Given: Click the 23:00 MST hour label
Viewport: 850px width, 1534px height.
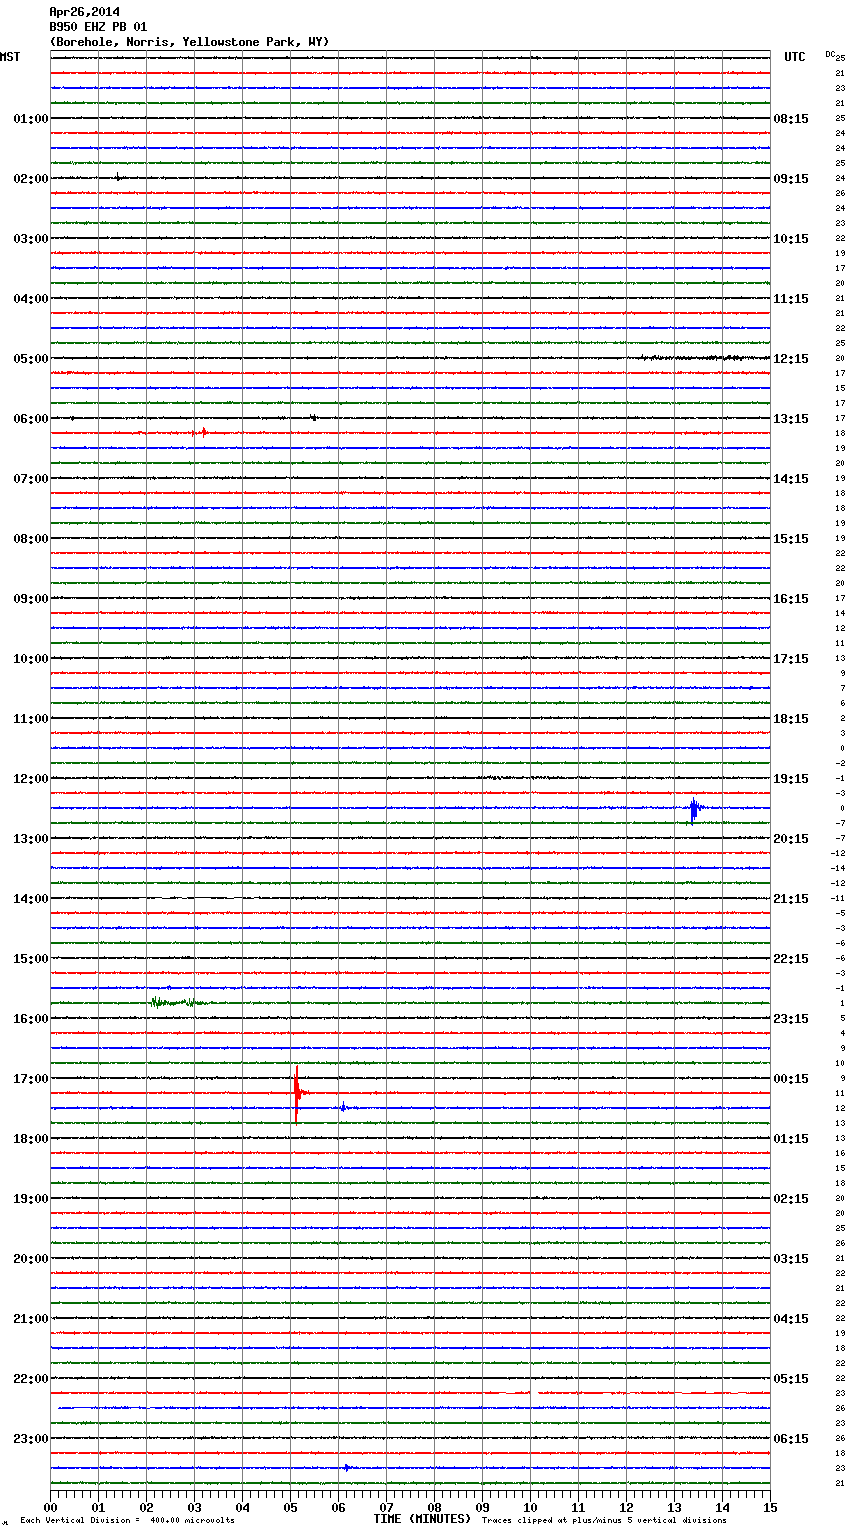Looking at the screenshot, I should [30, 1439].
